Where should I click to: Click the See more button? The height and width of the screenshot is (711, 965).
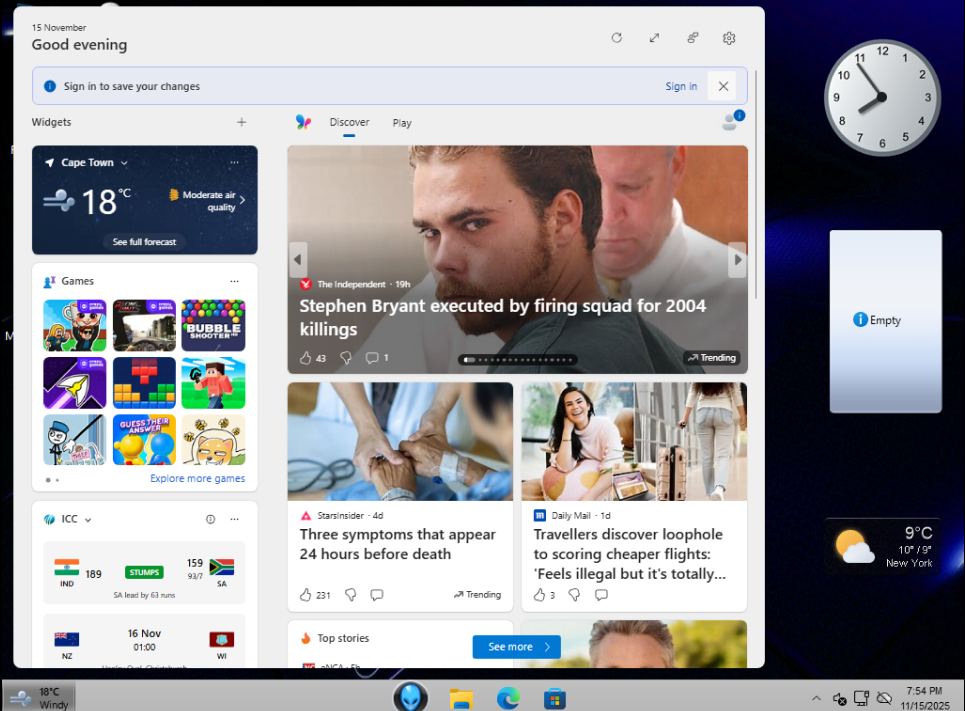point(516,647)
